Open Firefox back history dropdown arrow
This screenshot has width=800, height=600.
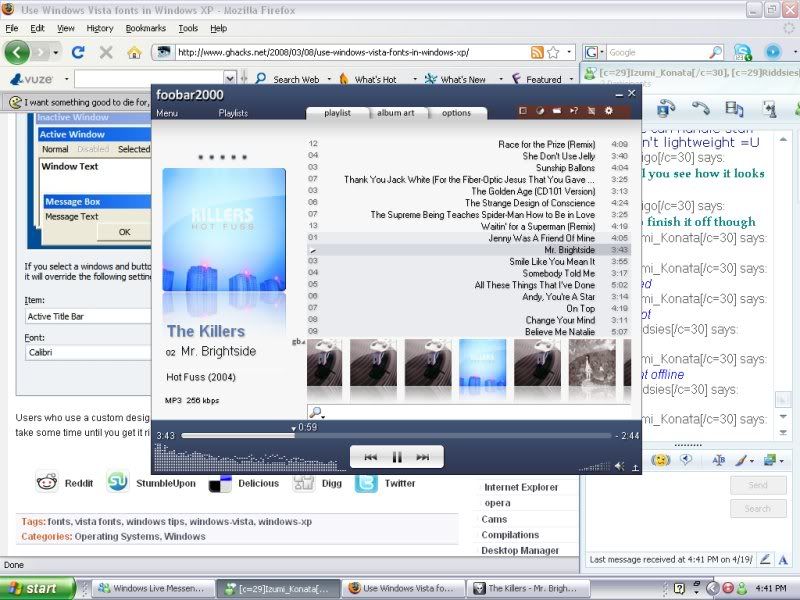point(56,53)
